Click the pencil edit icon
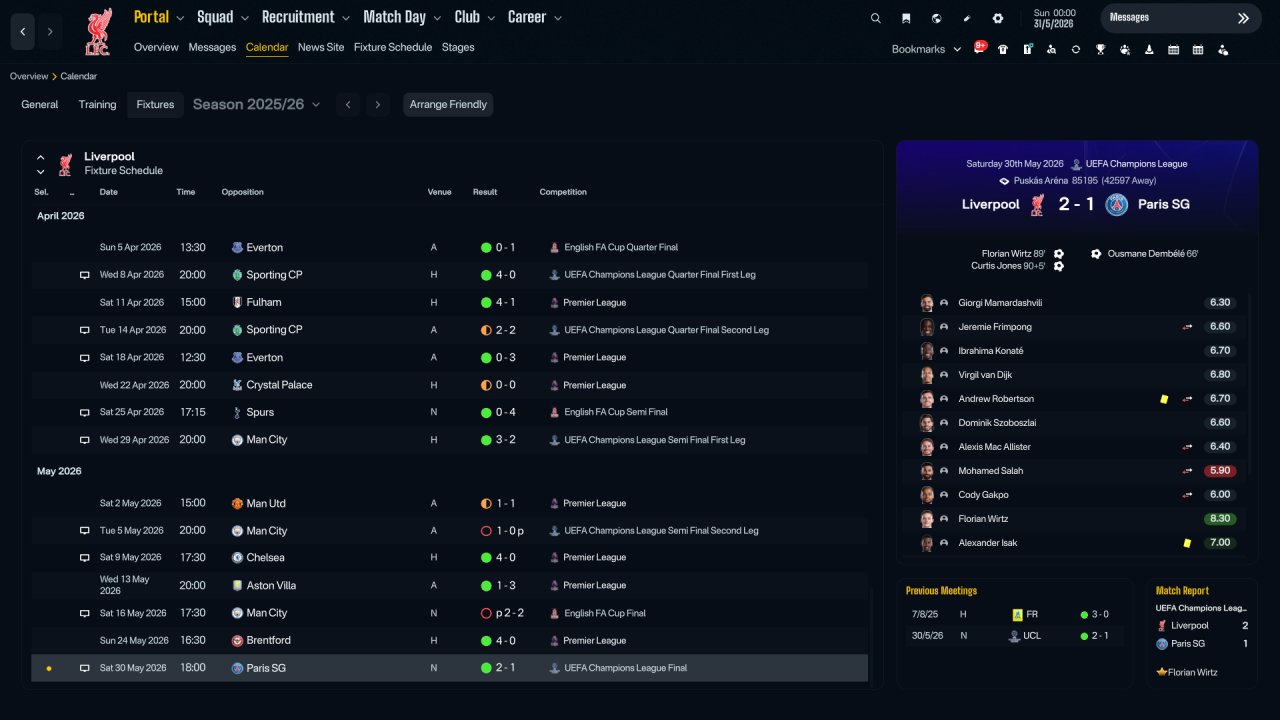1280x720 pixels. pos(967,18)
